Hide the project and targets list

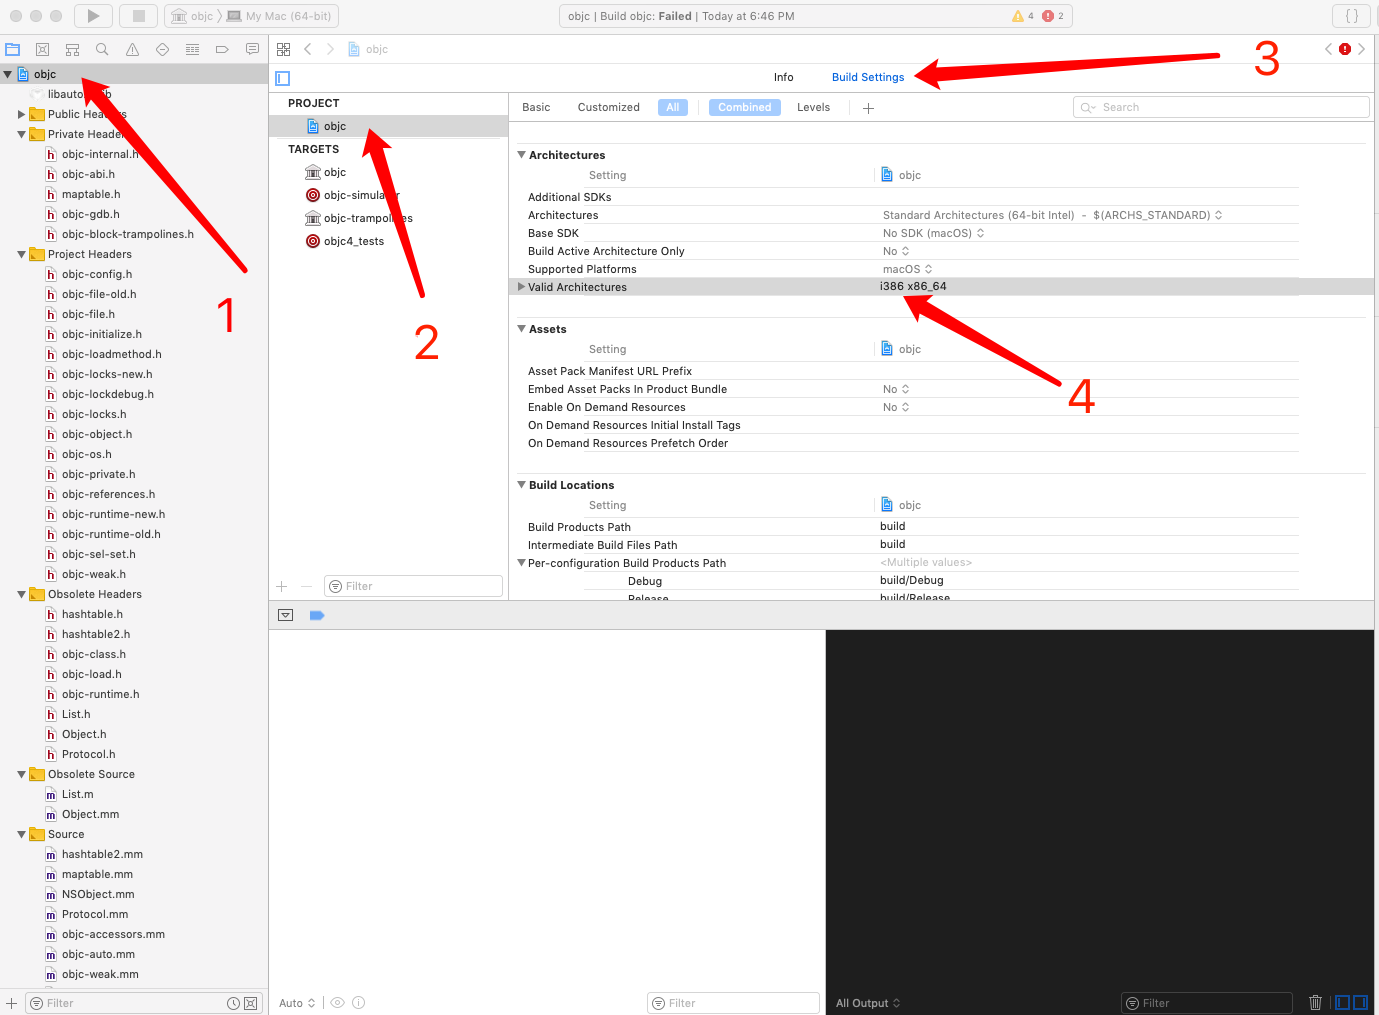(x=283, y=78)
